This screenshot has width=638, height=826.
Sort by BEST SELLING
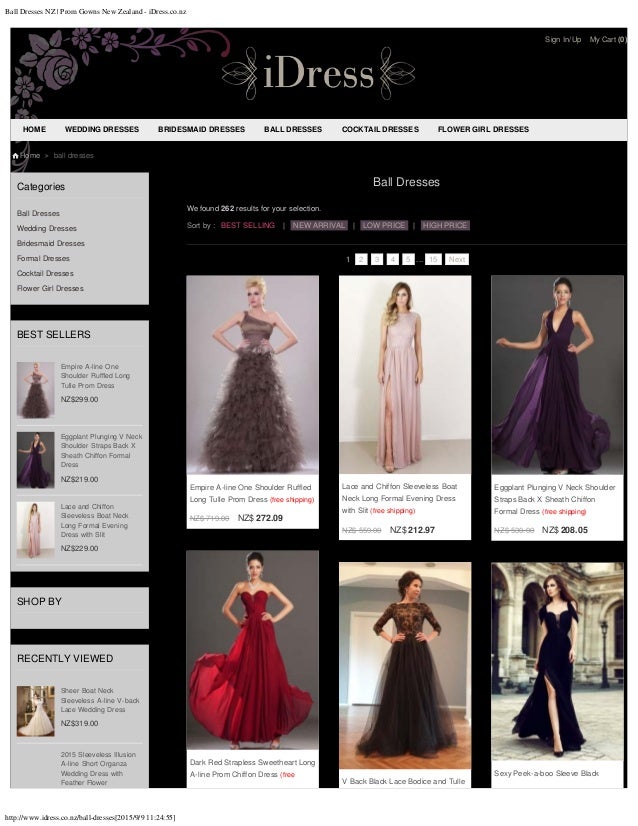[x=248, y=225]
